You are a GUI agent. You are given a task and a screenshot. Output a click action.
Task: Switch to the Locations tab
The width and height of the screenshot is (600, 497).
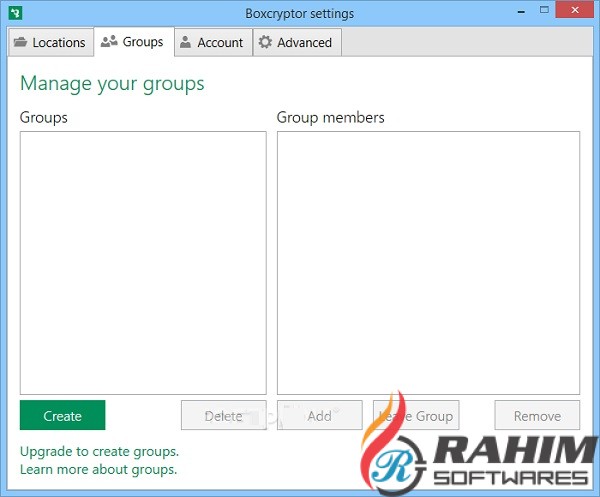pyautogui.click(x=51, y=42)
